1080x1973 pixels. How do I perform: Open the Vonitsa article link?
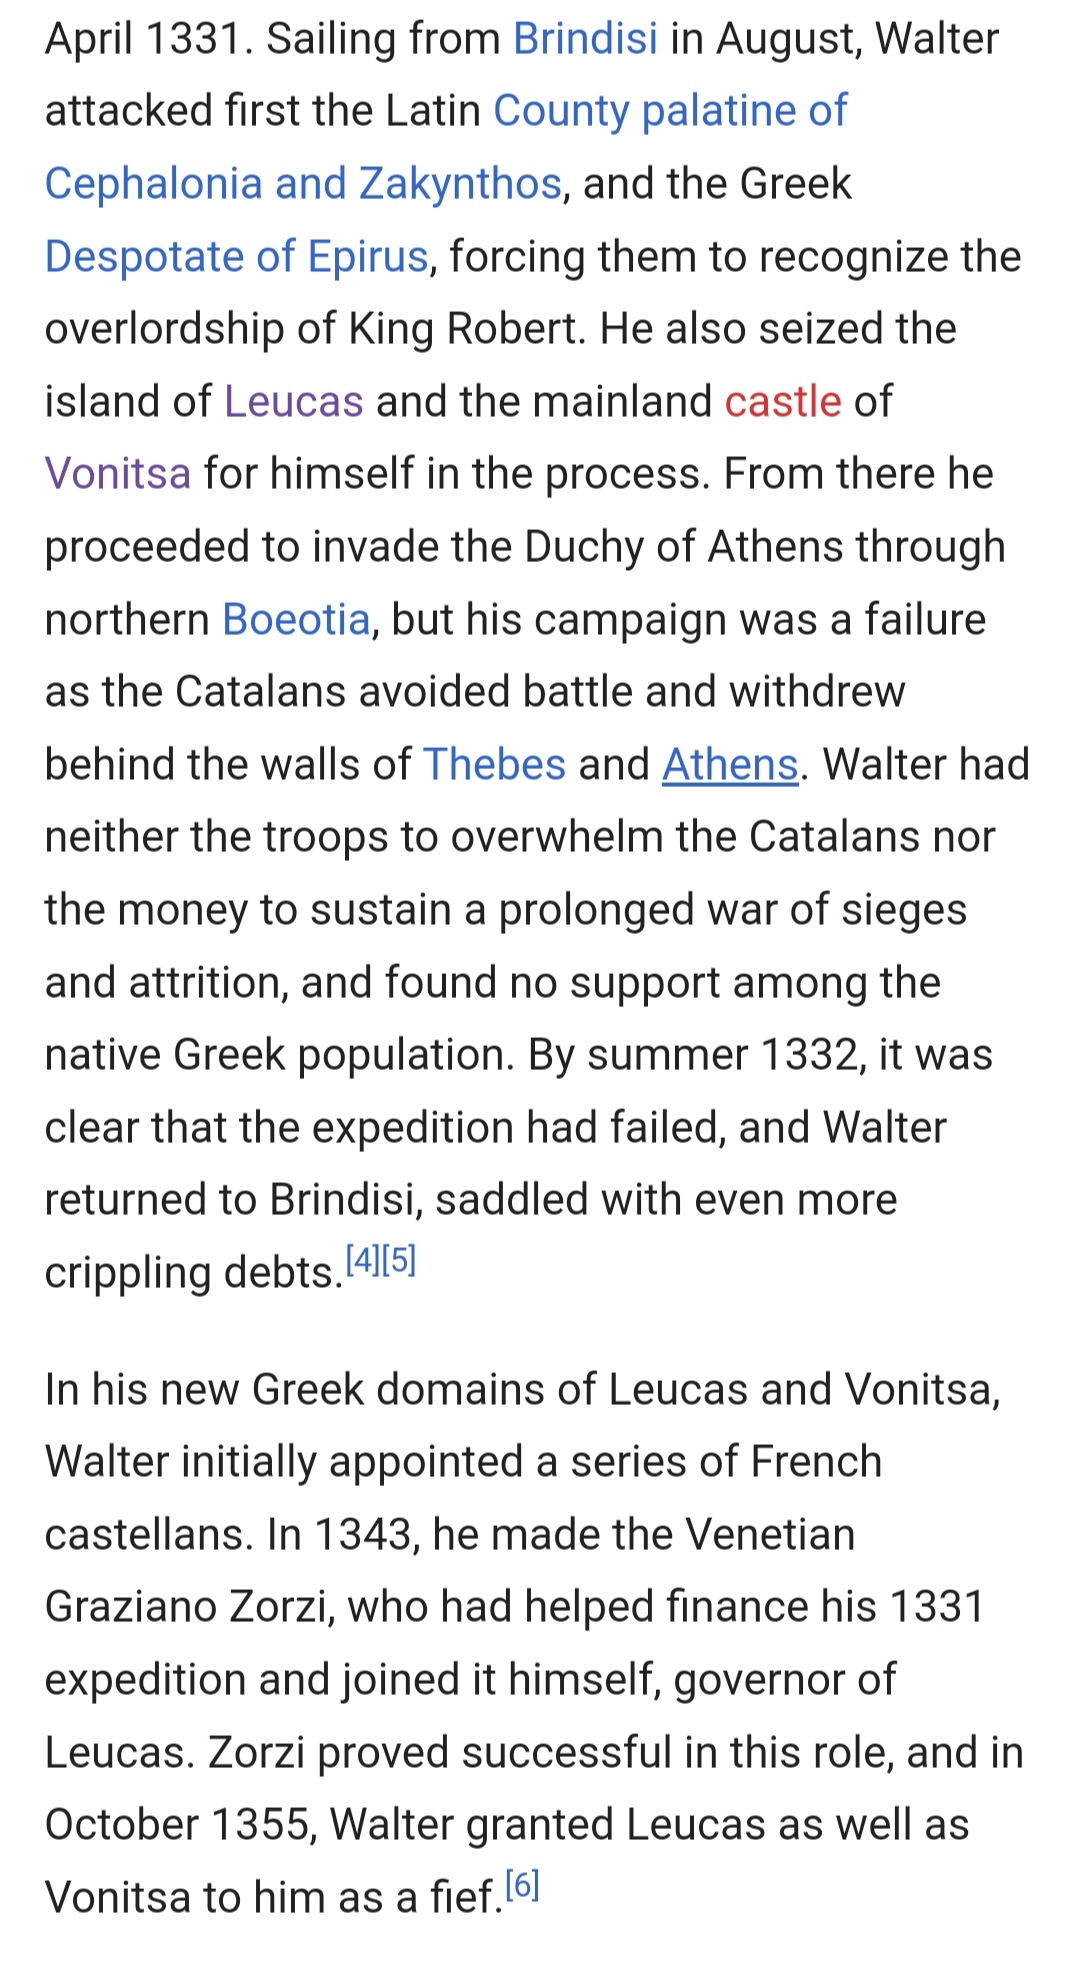coord(118,474)
